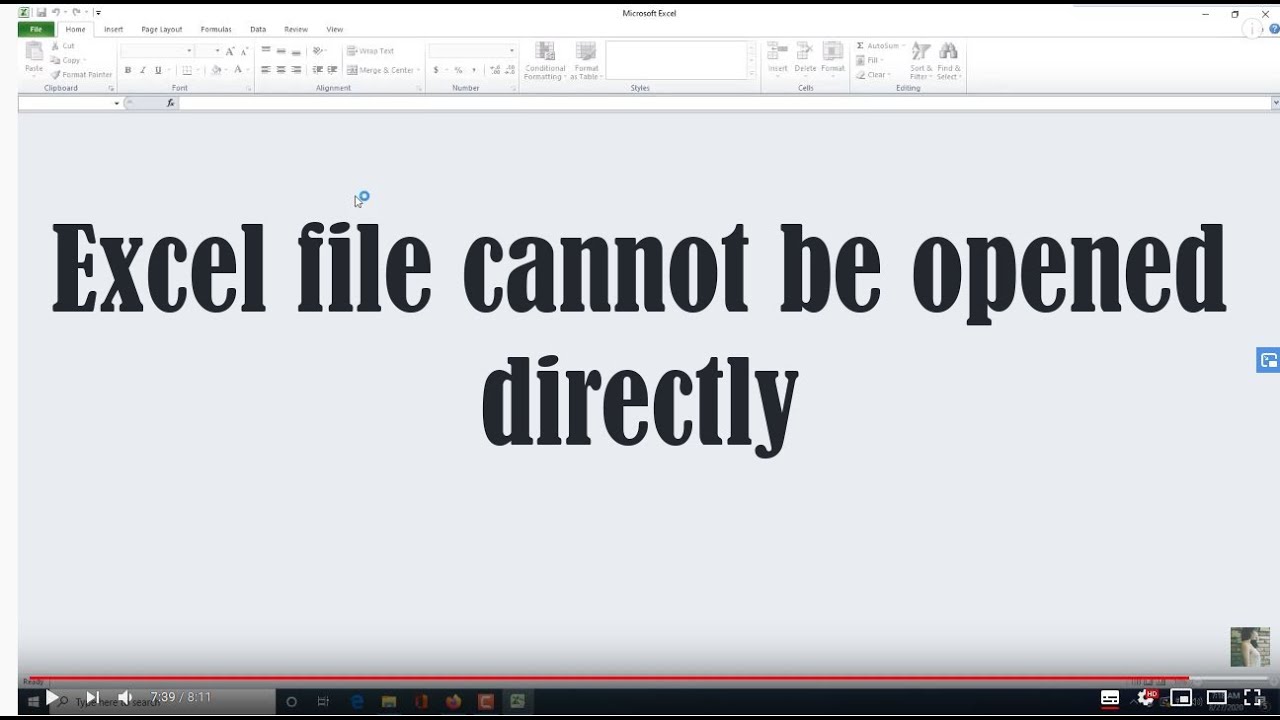The height and width of the screenshot is (720, 1280).
Task: Open Sort & Filter menu
Action: [x=920, y=61]
